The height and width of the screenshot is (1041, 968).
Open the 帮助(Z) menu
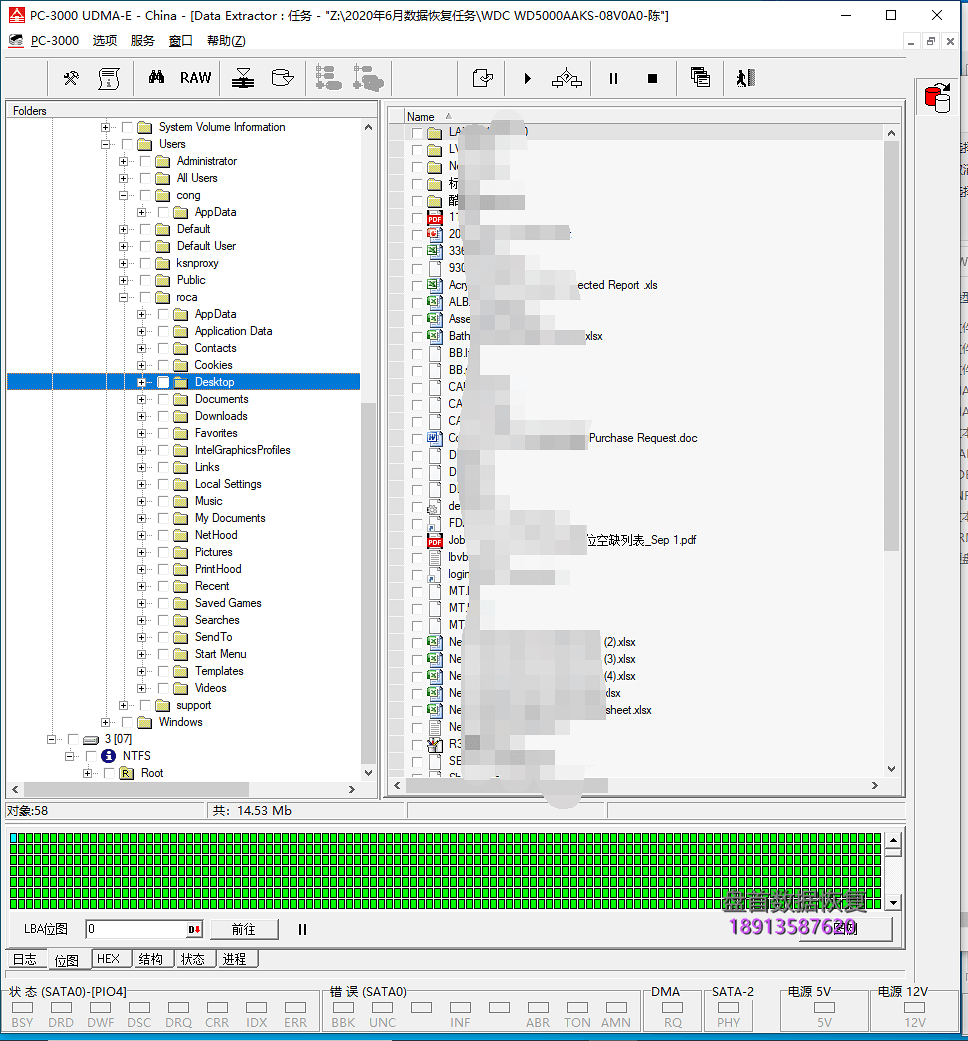coord(226,40)
